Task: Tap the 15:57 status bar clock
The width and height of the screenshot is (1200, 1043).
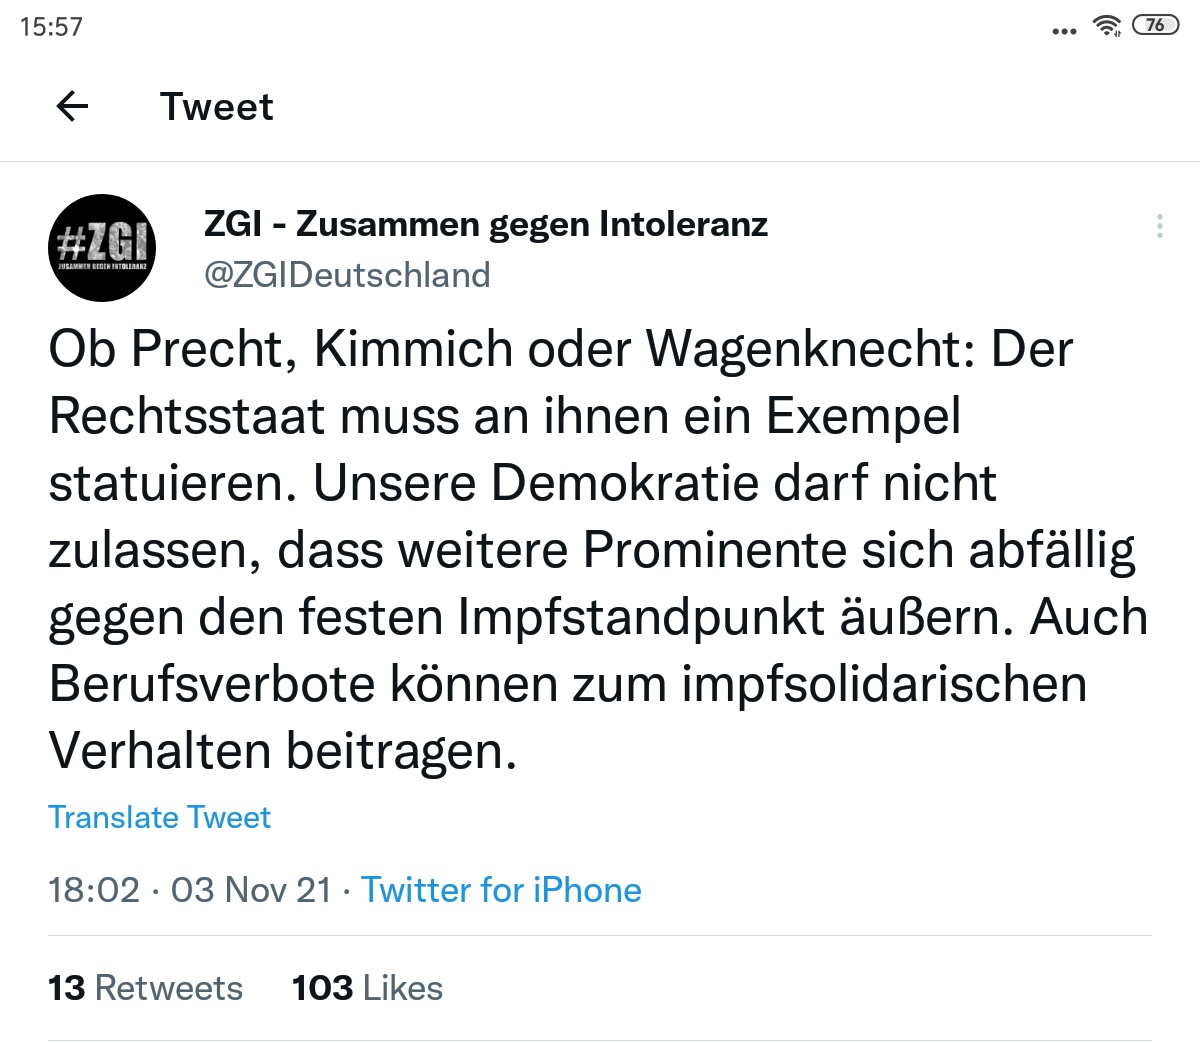Action: click(x=51, y=26)
